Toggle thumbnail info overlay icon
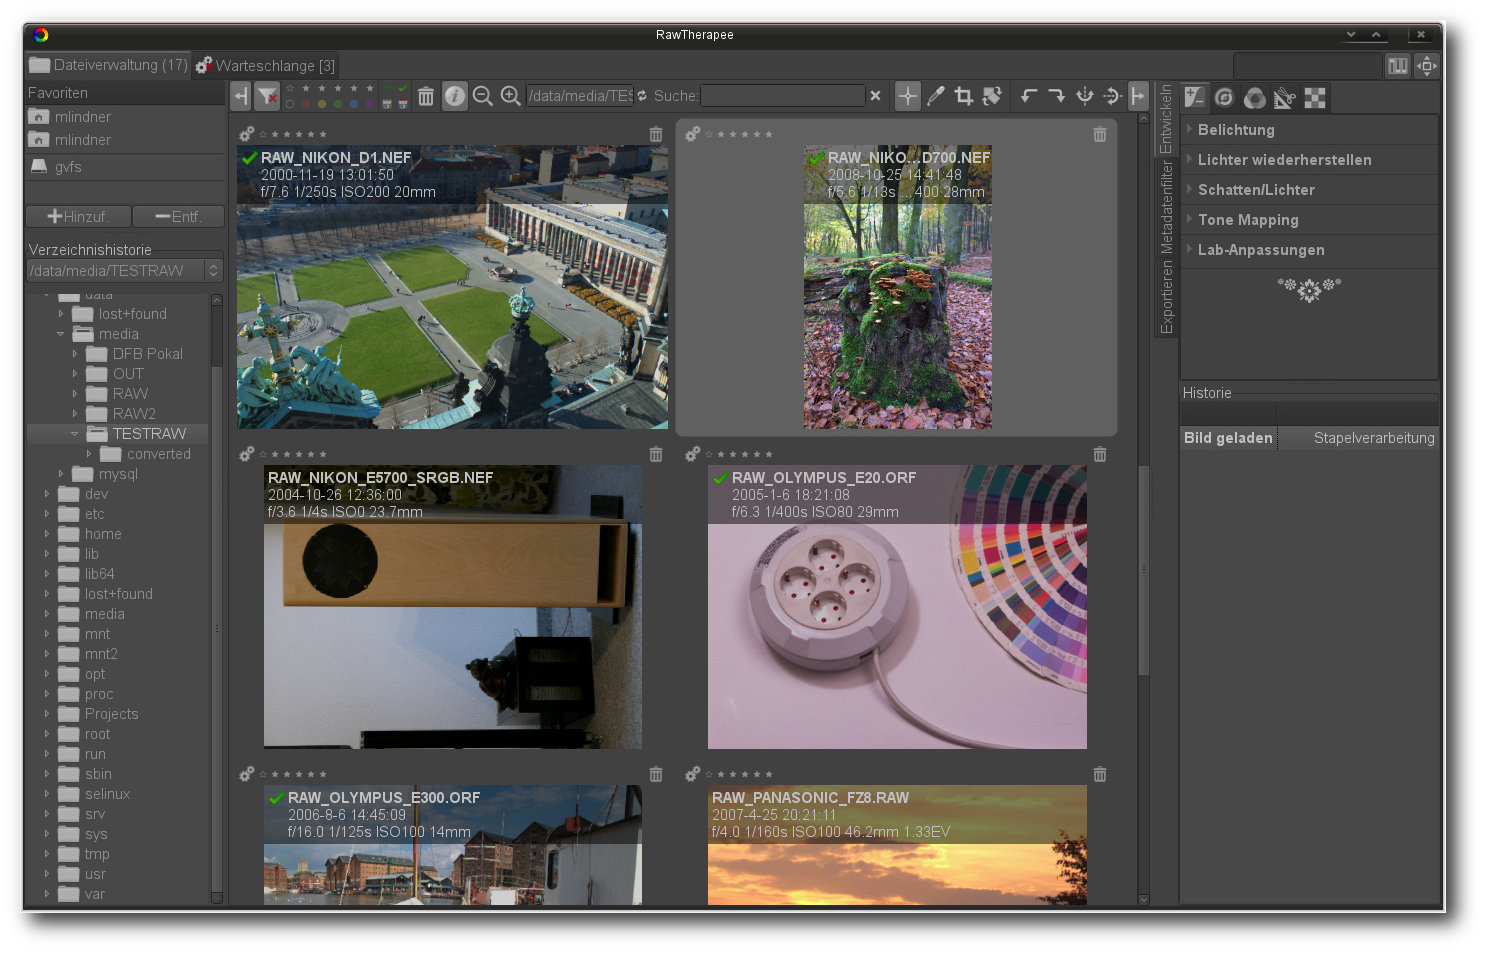The height and width of the screenshot is (953, 1486). coord(454,96)
